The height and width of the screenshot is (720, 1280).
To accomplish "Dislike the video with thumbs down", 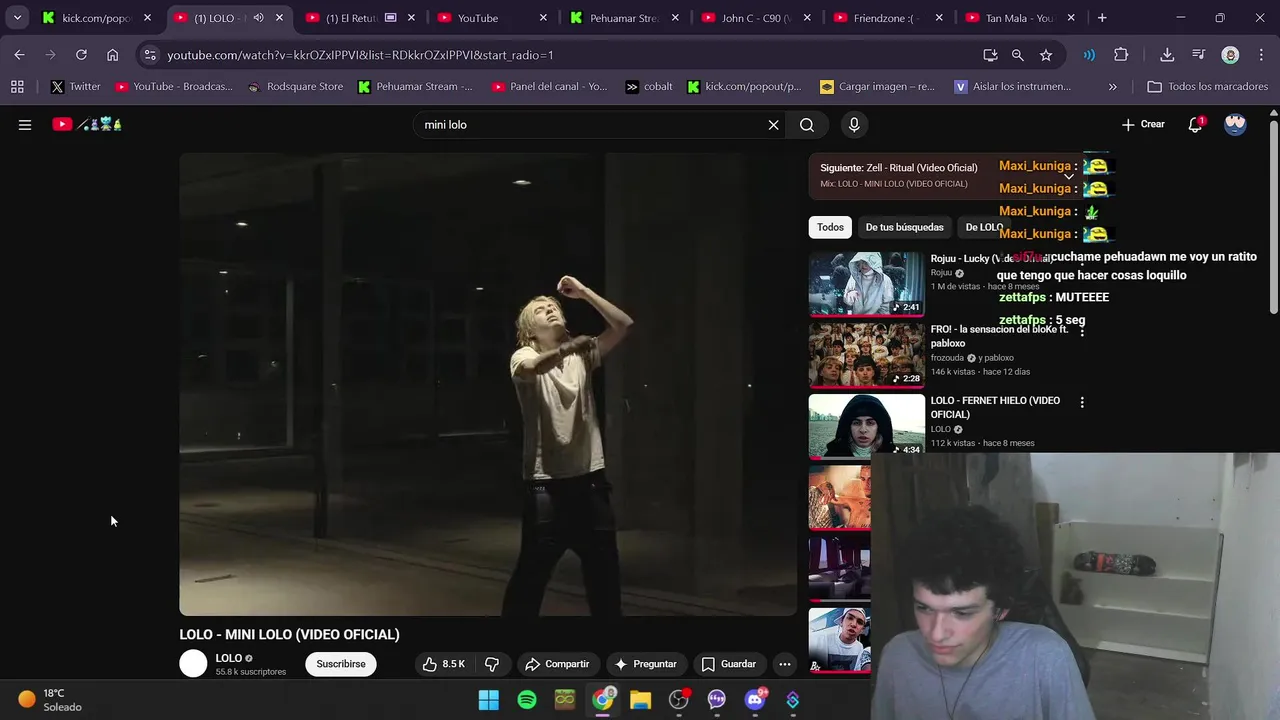I will coord(492,664).
